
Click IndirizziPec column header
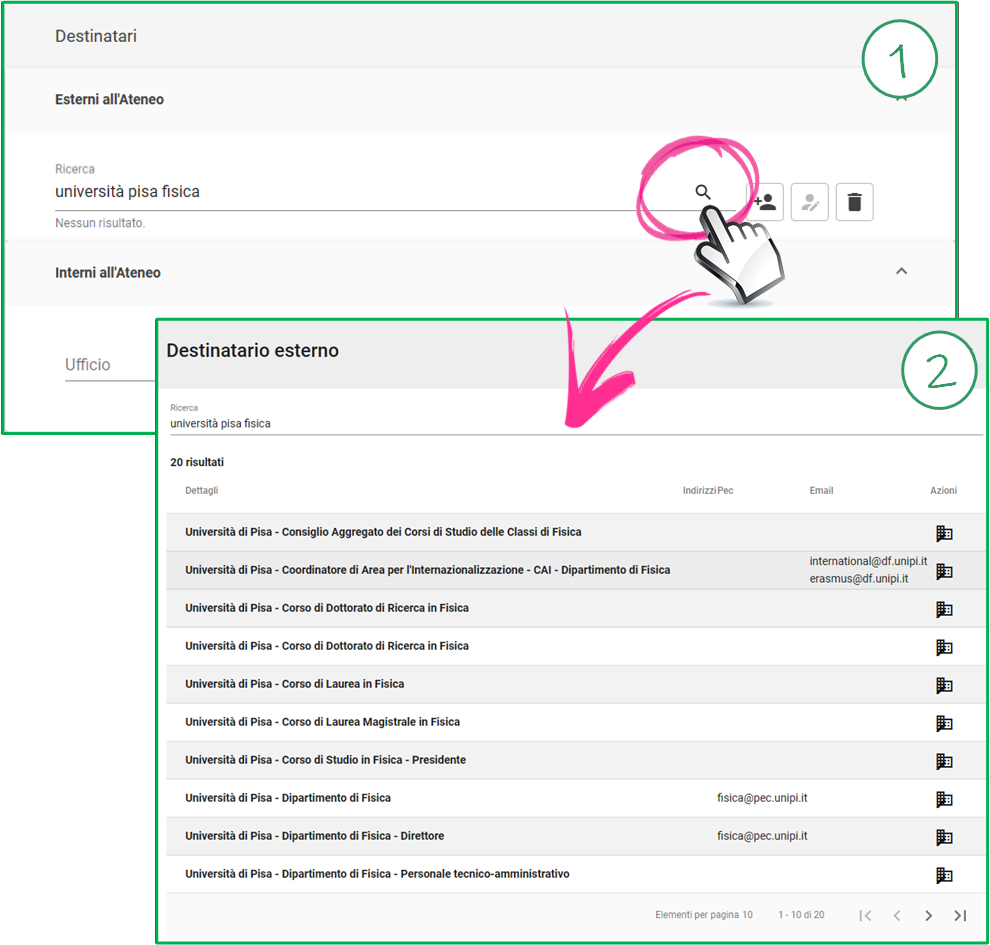[x=708, y=490]
